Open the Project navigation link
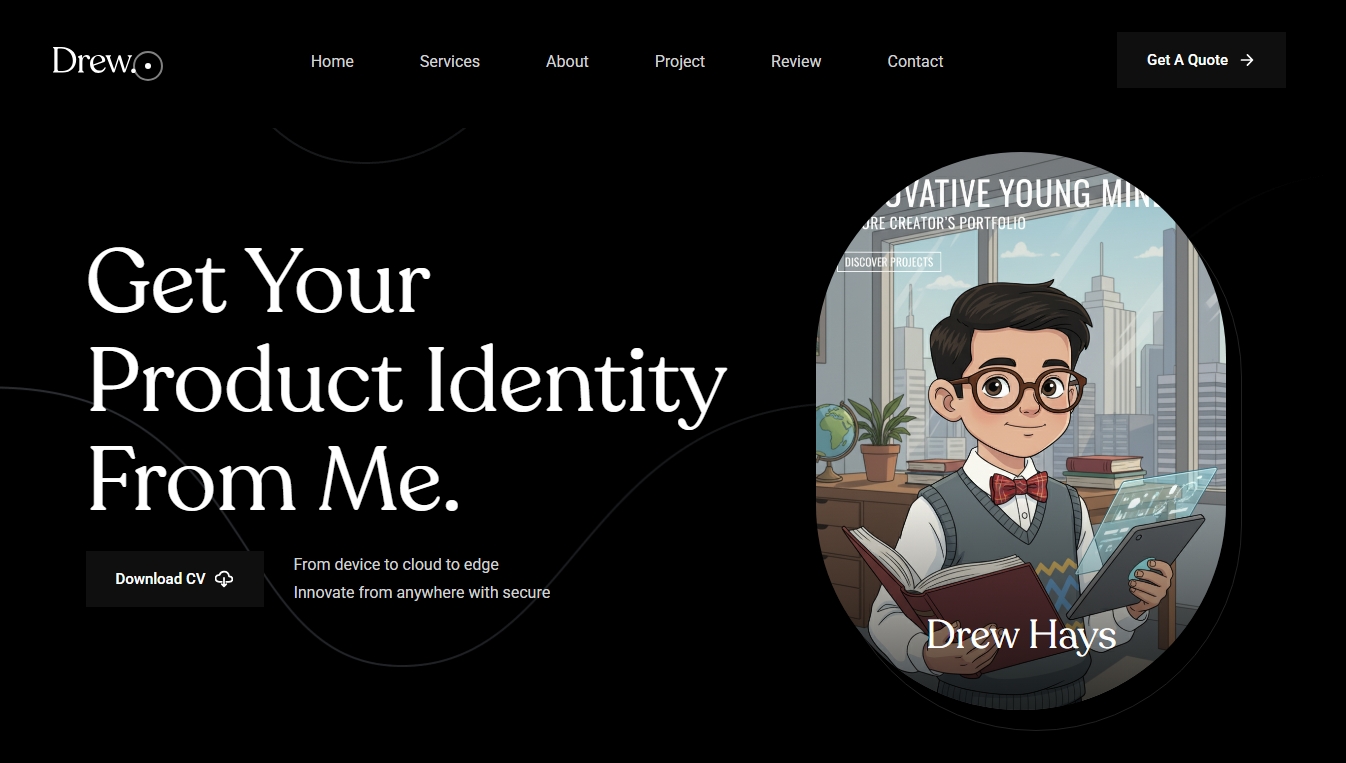The width and height of the screenshot is (1346, 763). coord(680,61)
